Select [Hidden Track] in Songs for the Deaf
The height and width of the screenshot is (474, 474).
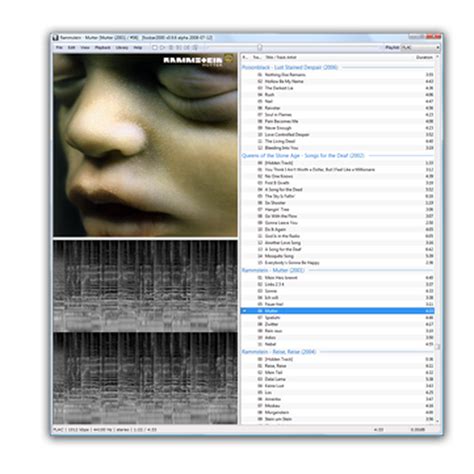click(337, 163)
